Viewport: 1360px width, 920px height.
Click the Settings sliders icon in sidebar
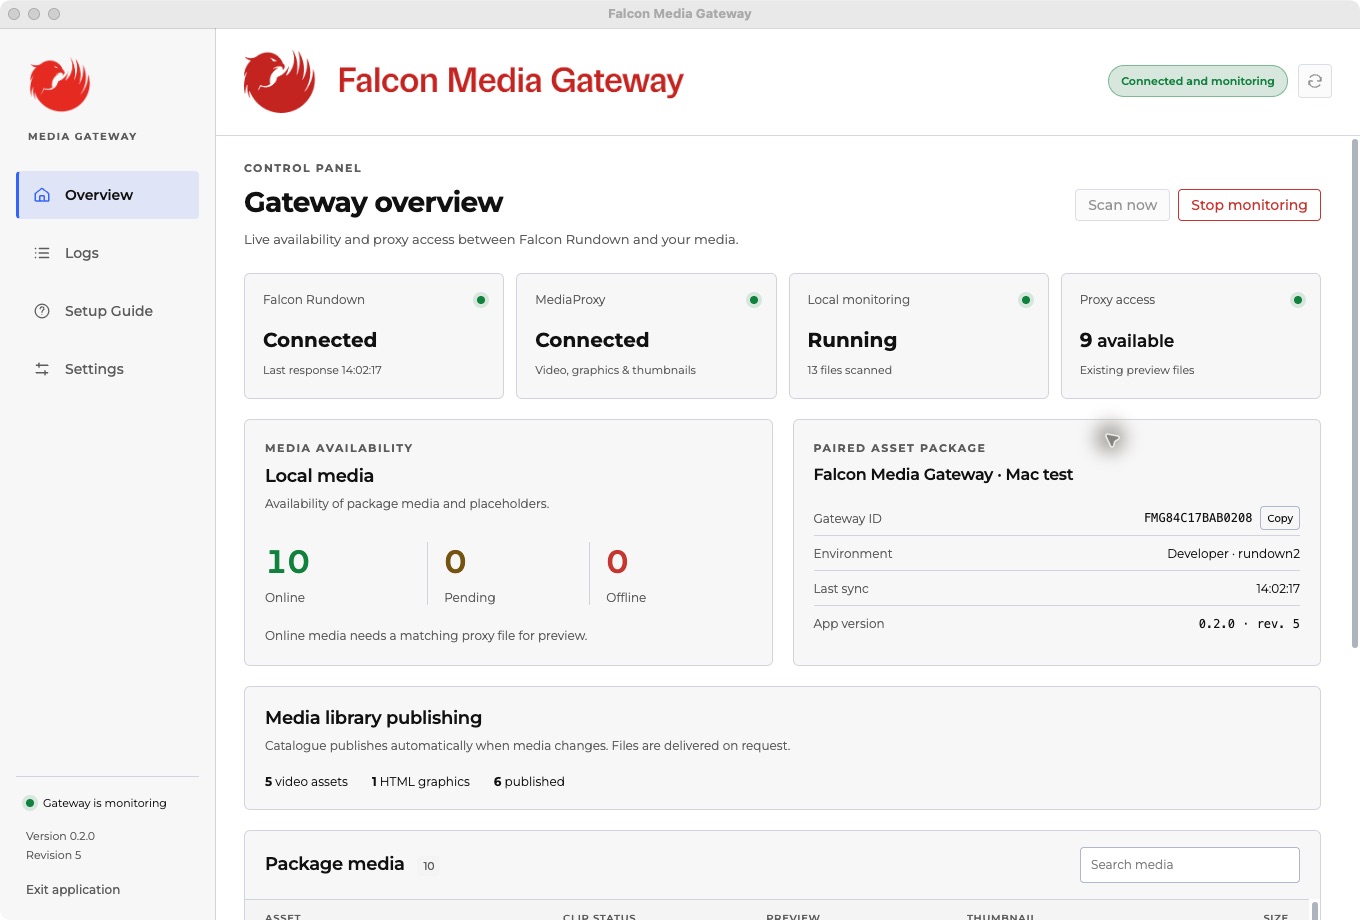pos(42,369)
